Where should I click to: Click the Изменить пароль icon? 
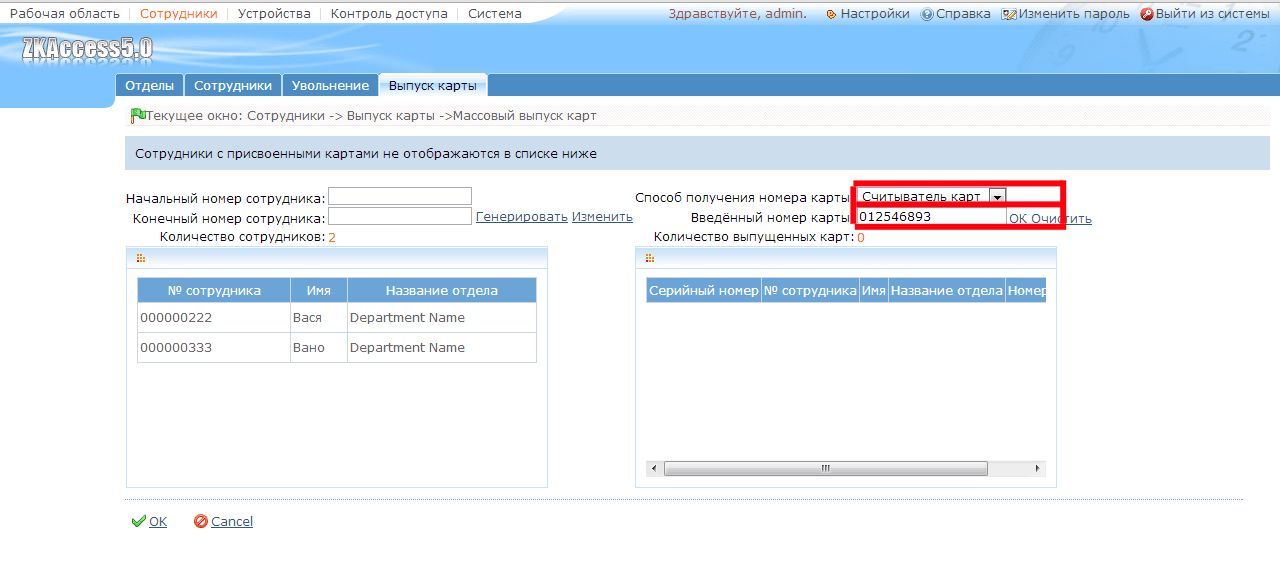pyautogui.click(x=1009, y=15)
